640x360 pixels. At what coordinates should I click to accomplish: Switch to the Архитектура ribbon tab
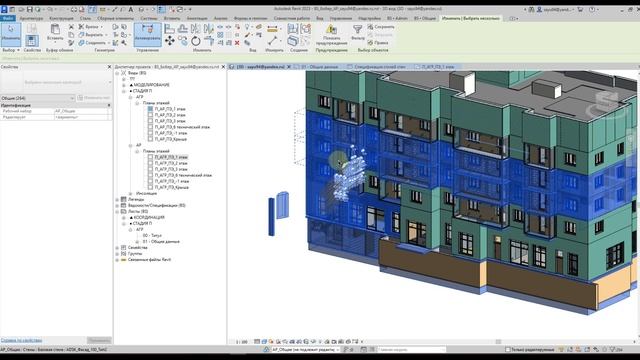pyautogui.click(x=31, y=18)
